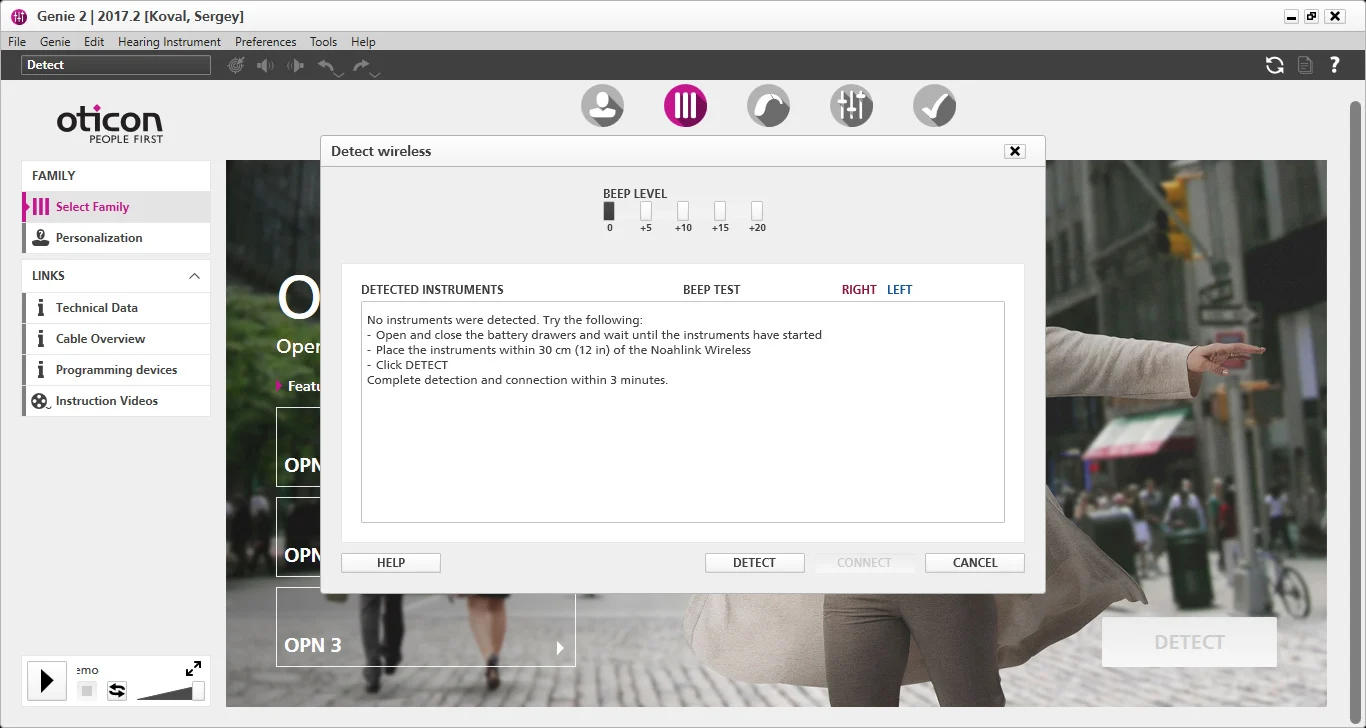The width and height of the screenshot is (1366, 728).
Task: Open the redo history dropdown arrow
Action: coord(373,74)
